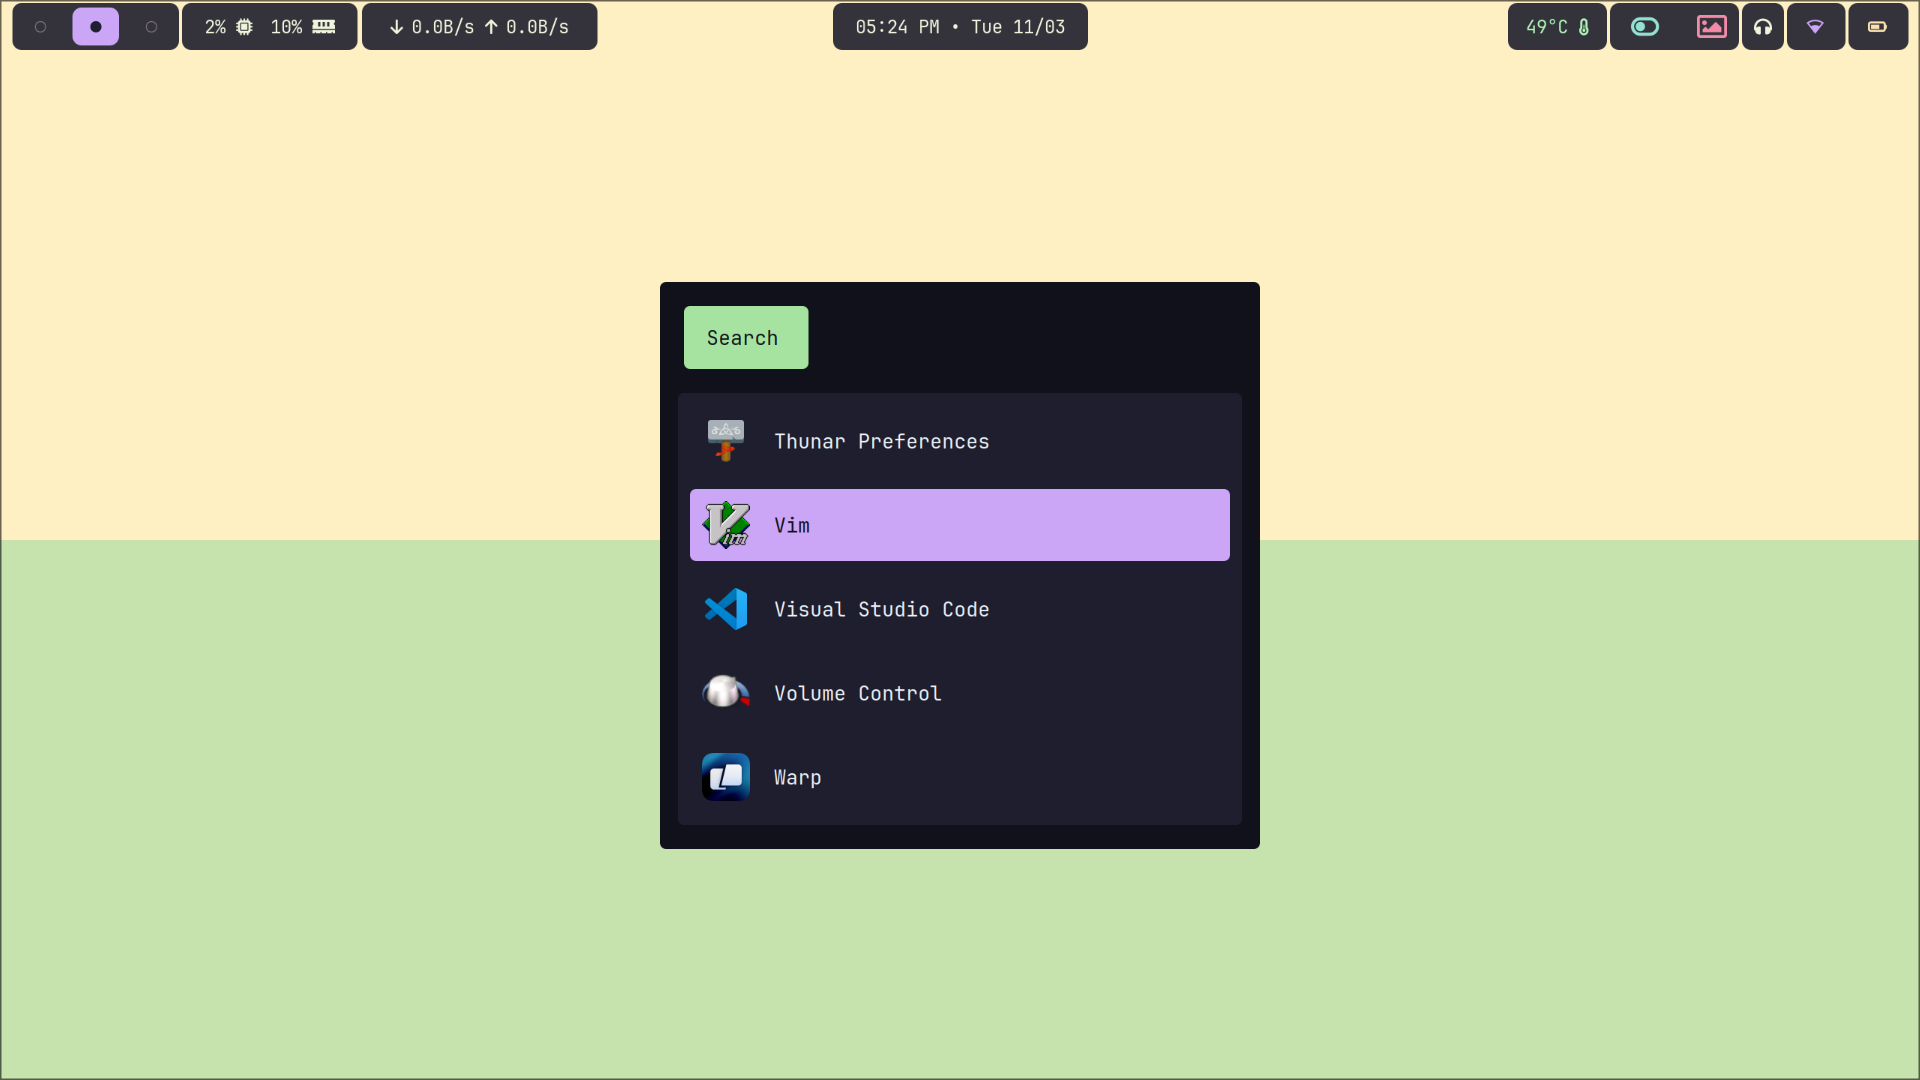Click the download arrow network icon
Viewport: 1920px width, 1080px height.
(397, 27)
